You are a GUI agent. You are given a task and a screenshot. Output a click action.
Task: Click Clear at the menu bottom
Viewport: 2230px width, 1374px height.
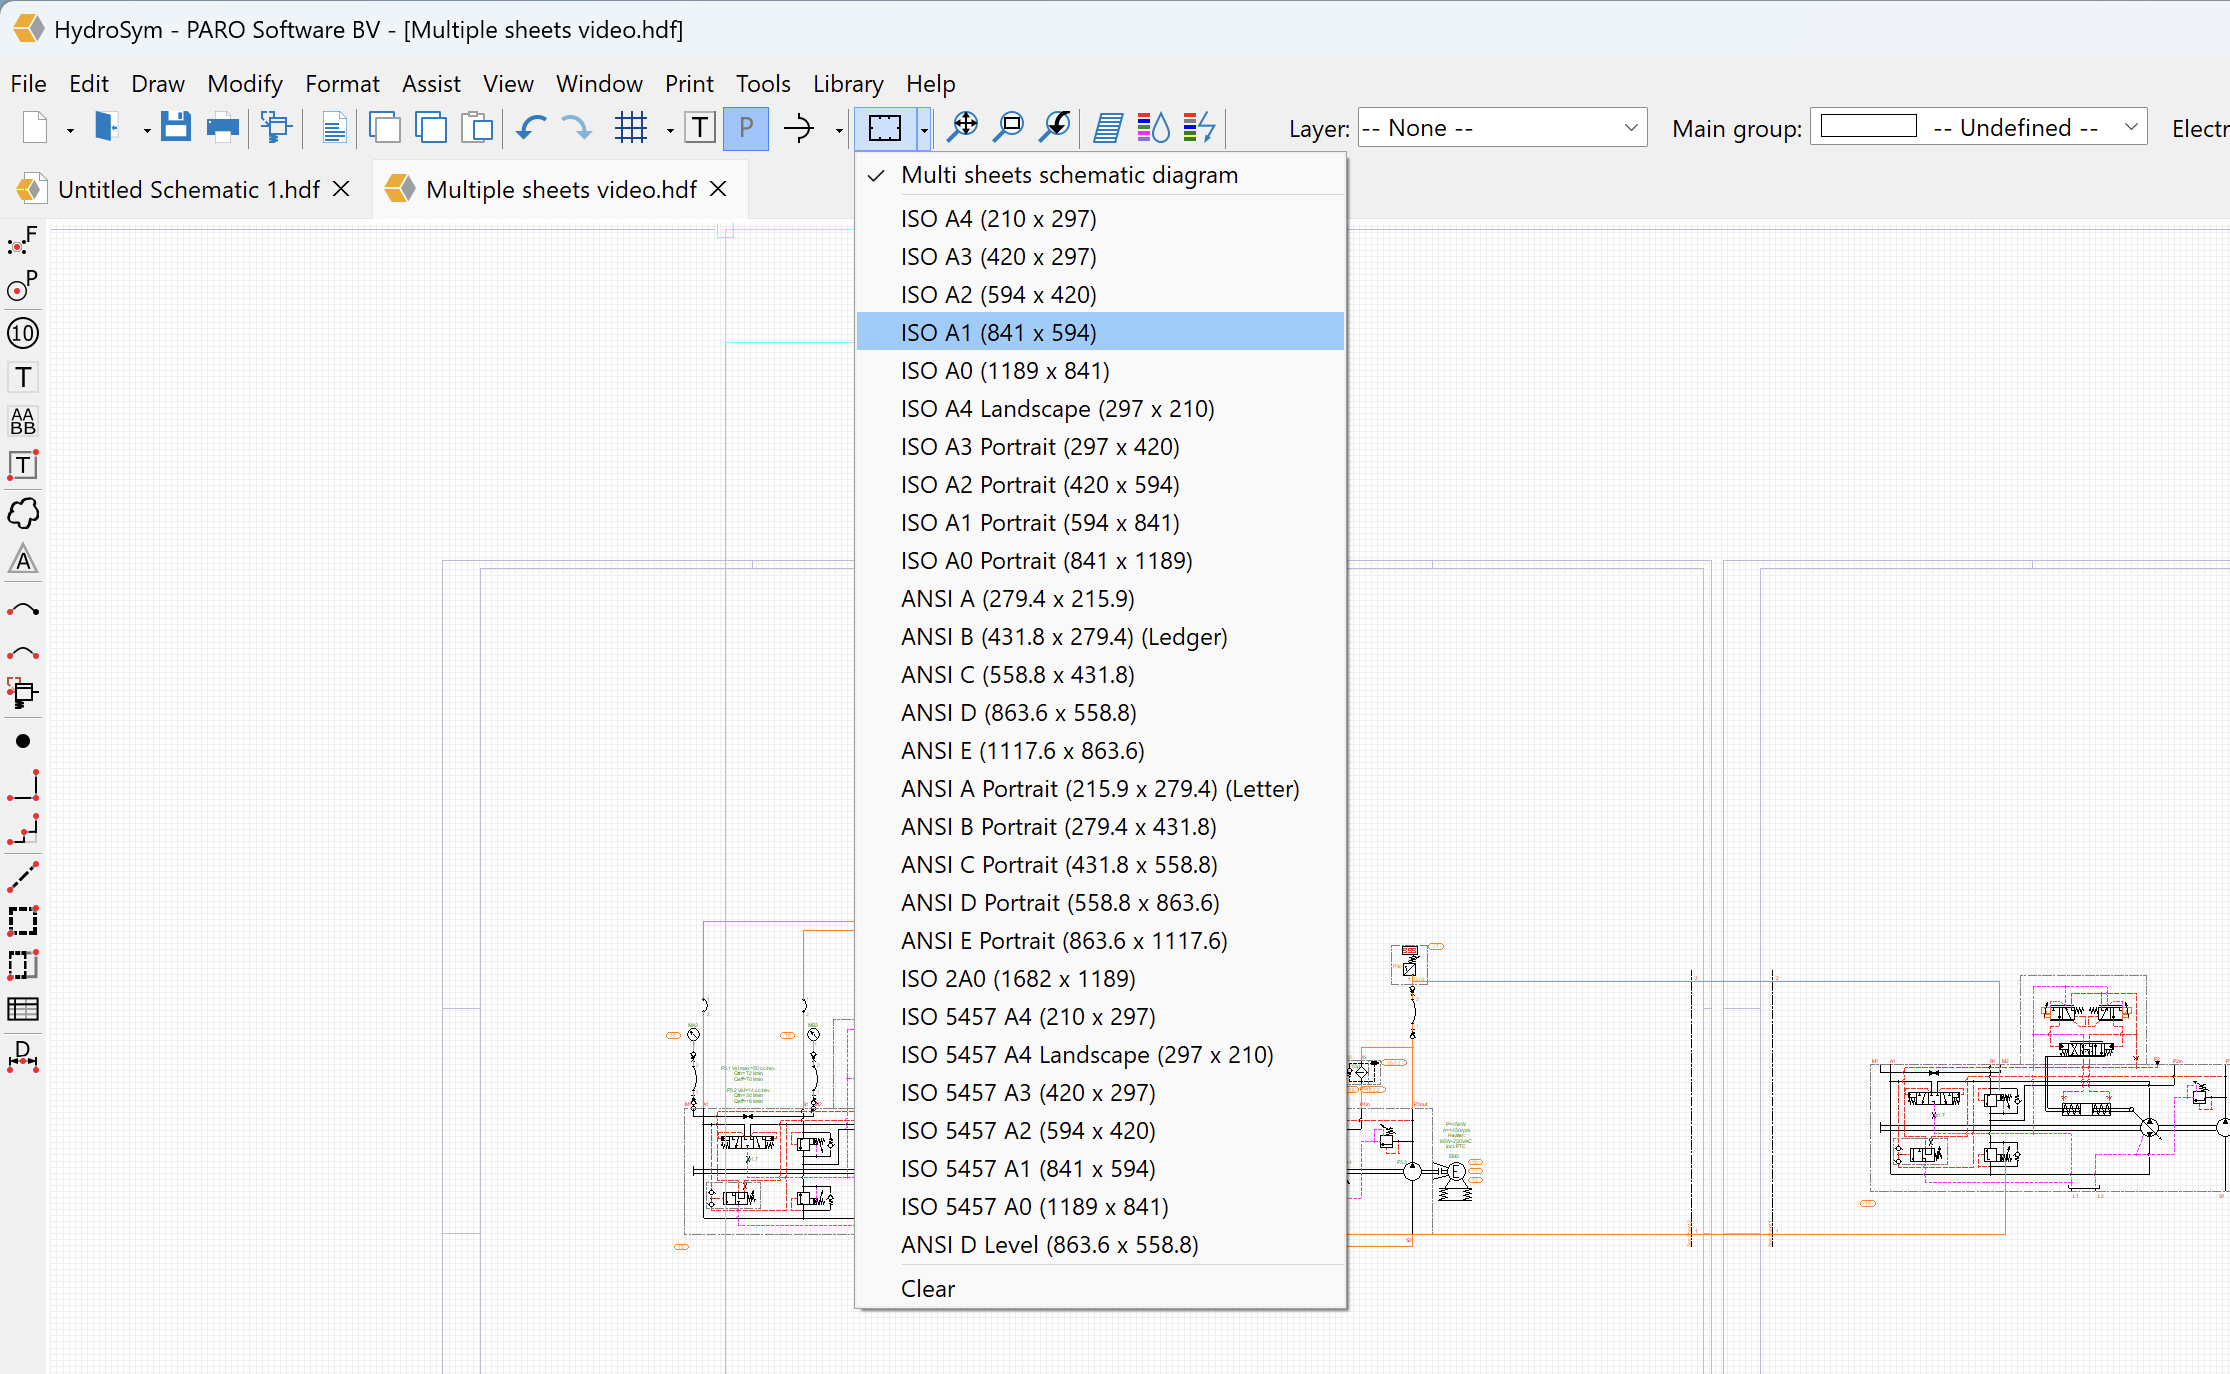pyautogui.click(x=927, y=1288)
